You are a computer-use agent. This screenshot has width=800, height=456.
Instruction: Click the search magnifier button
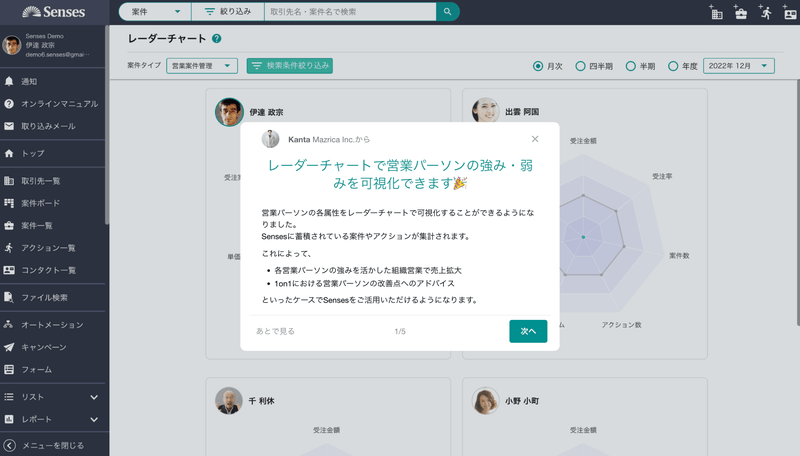point(447,12)
